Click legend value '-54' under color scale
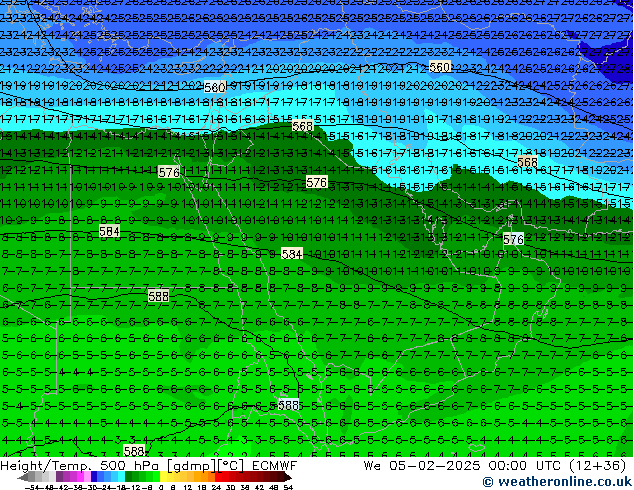Viewport: 634px width, 490px height. coord(32,488)
